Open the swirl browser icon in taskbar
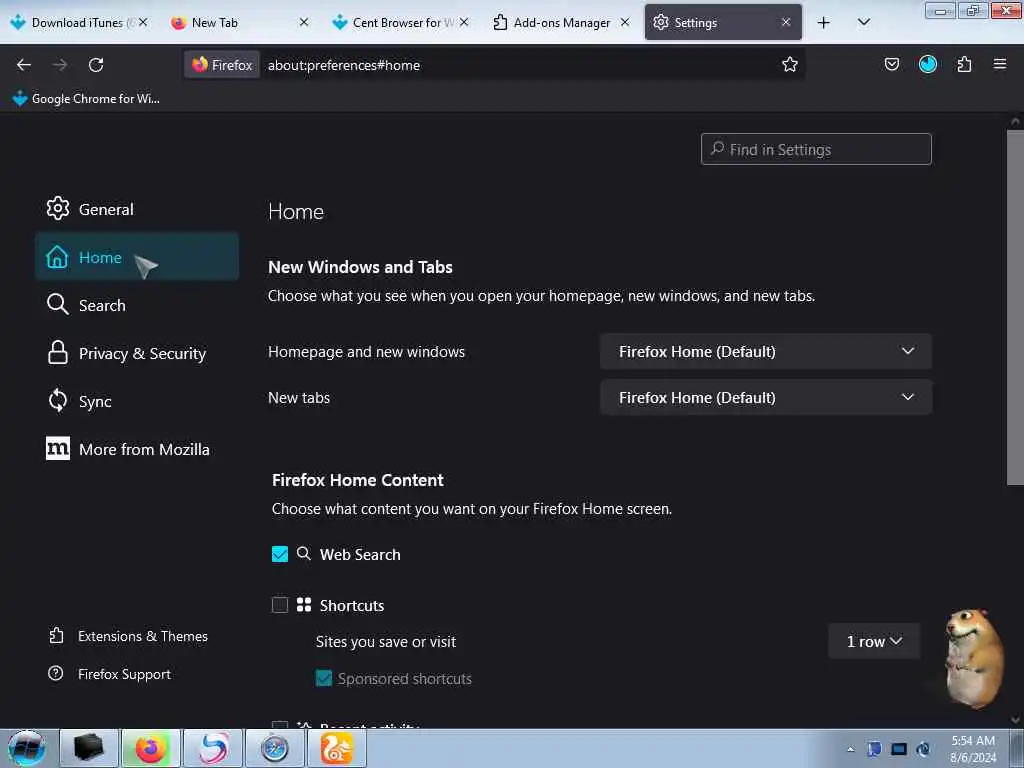Viewport: 1024px width, 768px height. 213,748
